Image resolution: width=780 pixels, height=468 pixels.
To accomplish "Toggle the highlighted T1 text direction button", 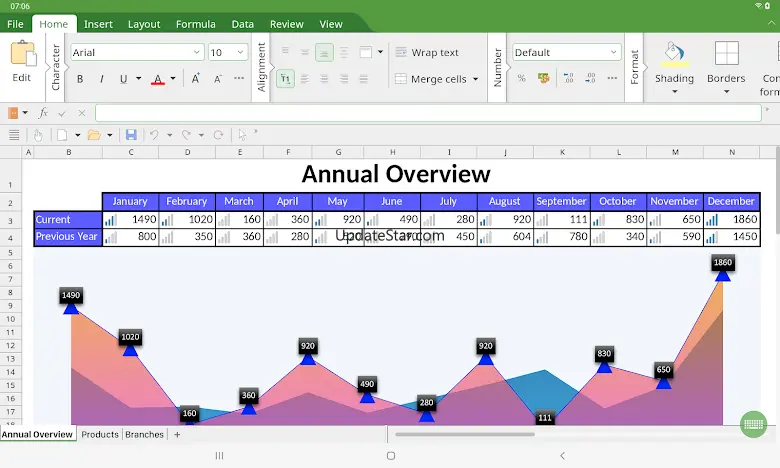I will 285,79.
